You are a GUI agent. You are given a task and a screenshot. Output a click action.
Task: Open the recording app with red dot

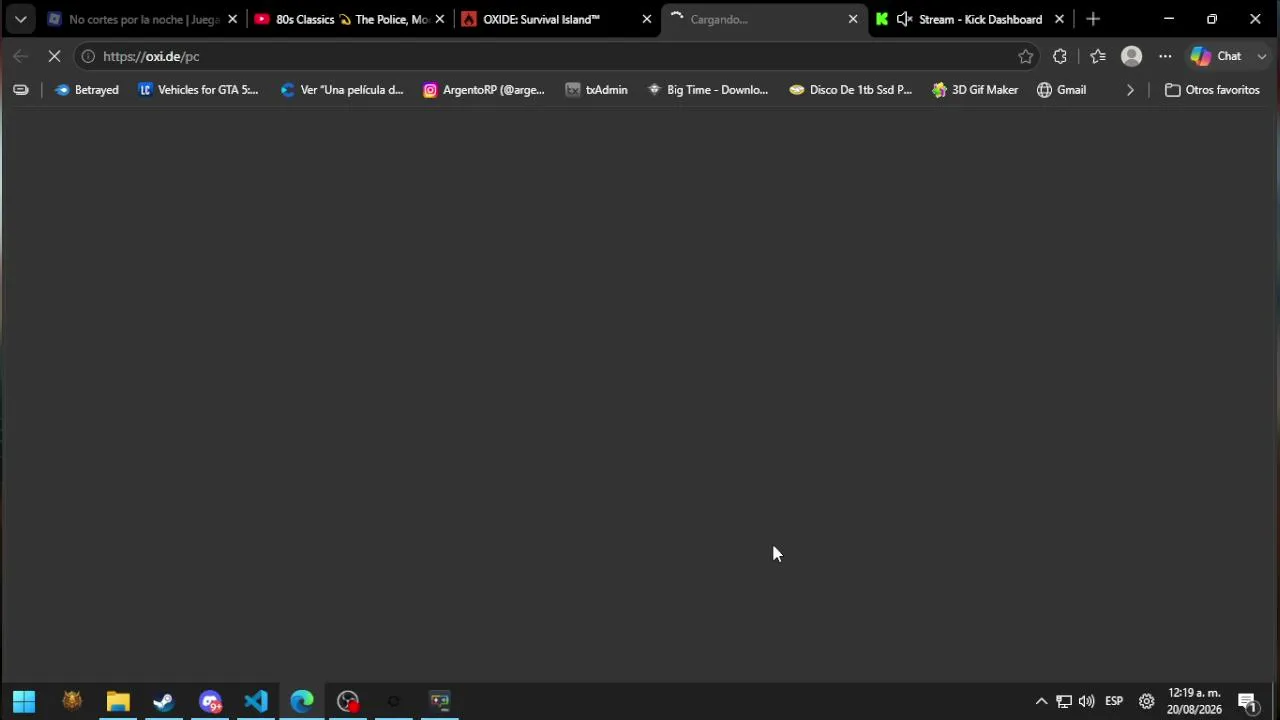[x=348, y=701]
